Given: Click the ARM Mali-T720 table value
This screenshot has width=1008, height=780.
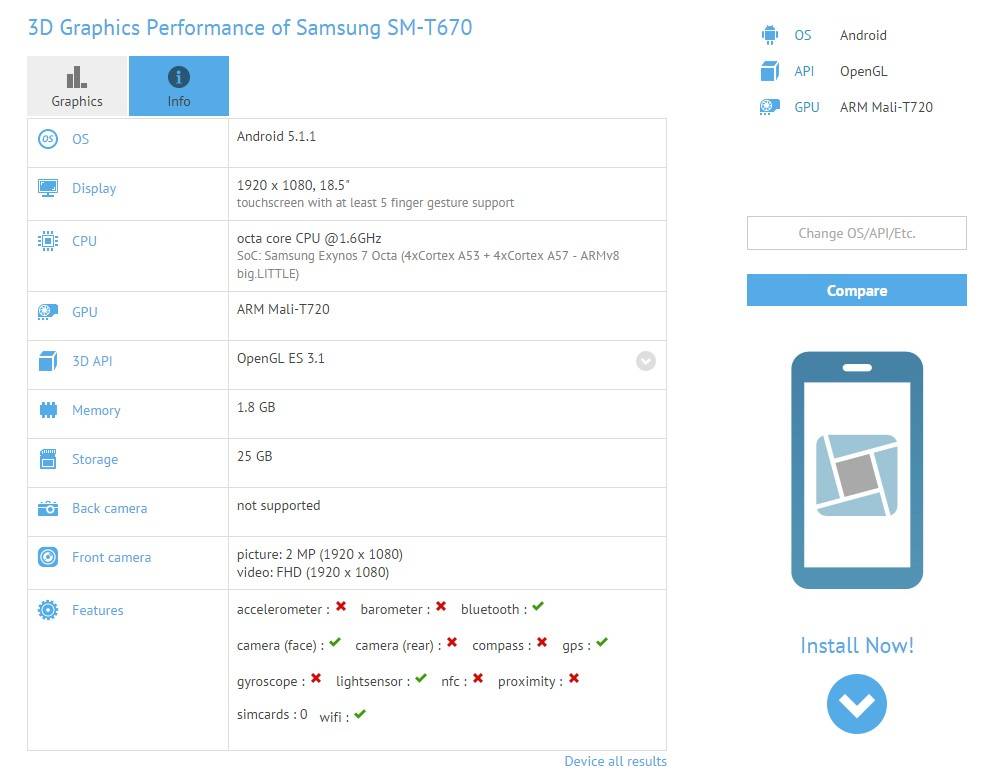Looking at the screenshot, I should click(283, 309).
